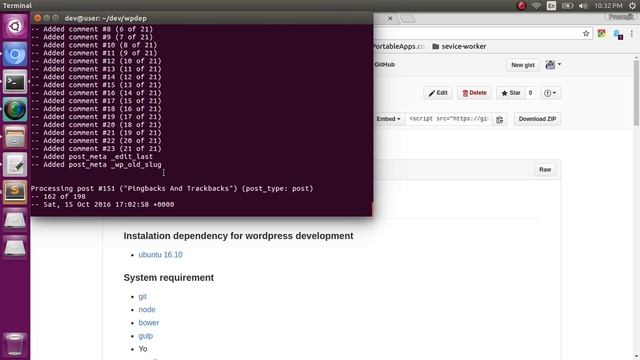The height and width of the screenshot is (360, 640).
Task: Click the Download ZIP button
Action: (x=537, y=119)
